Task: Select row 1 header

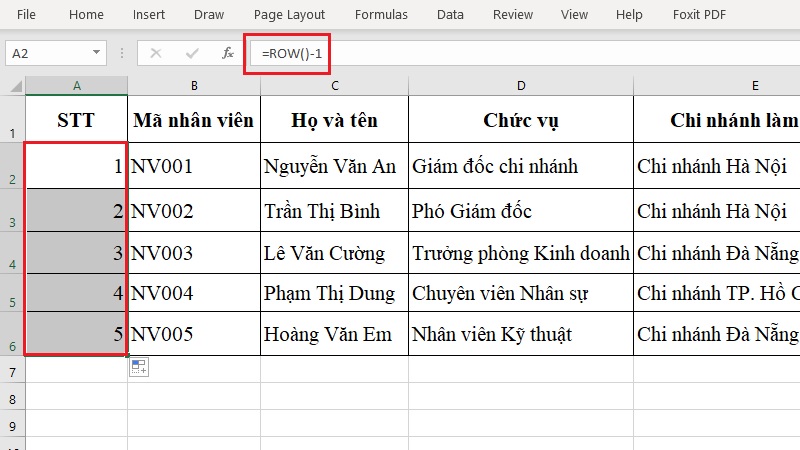Action: click(12, 119)
